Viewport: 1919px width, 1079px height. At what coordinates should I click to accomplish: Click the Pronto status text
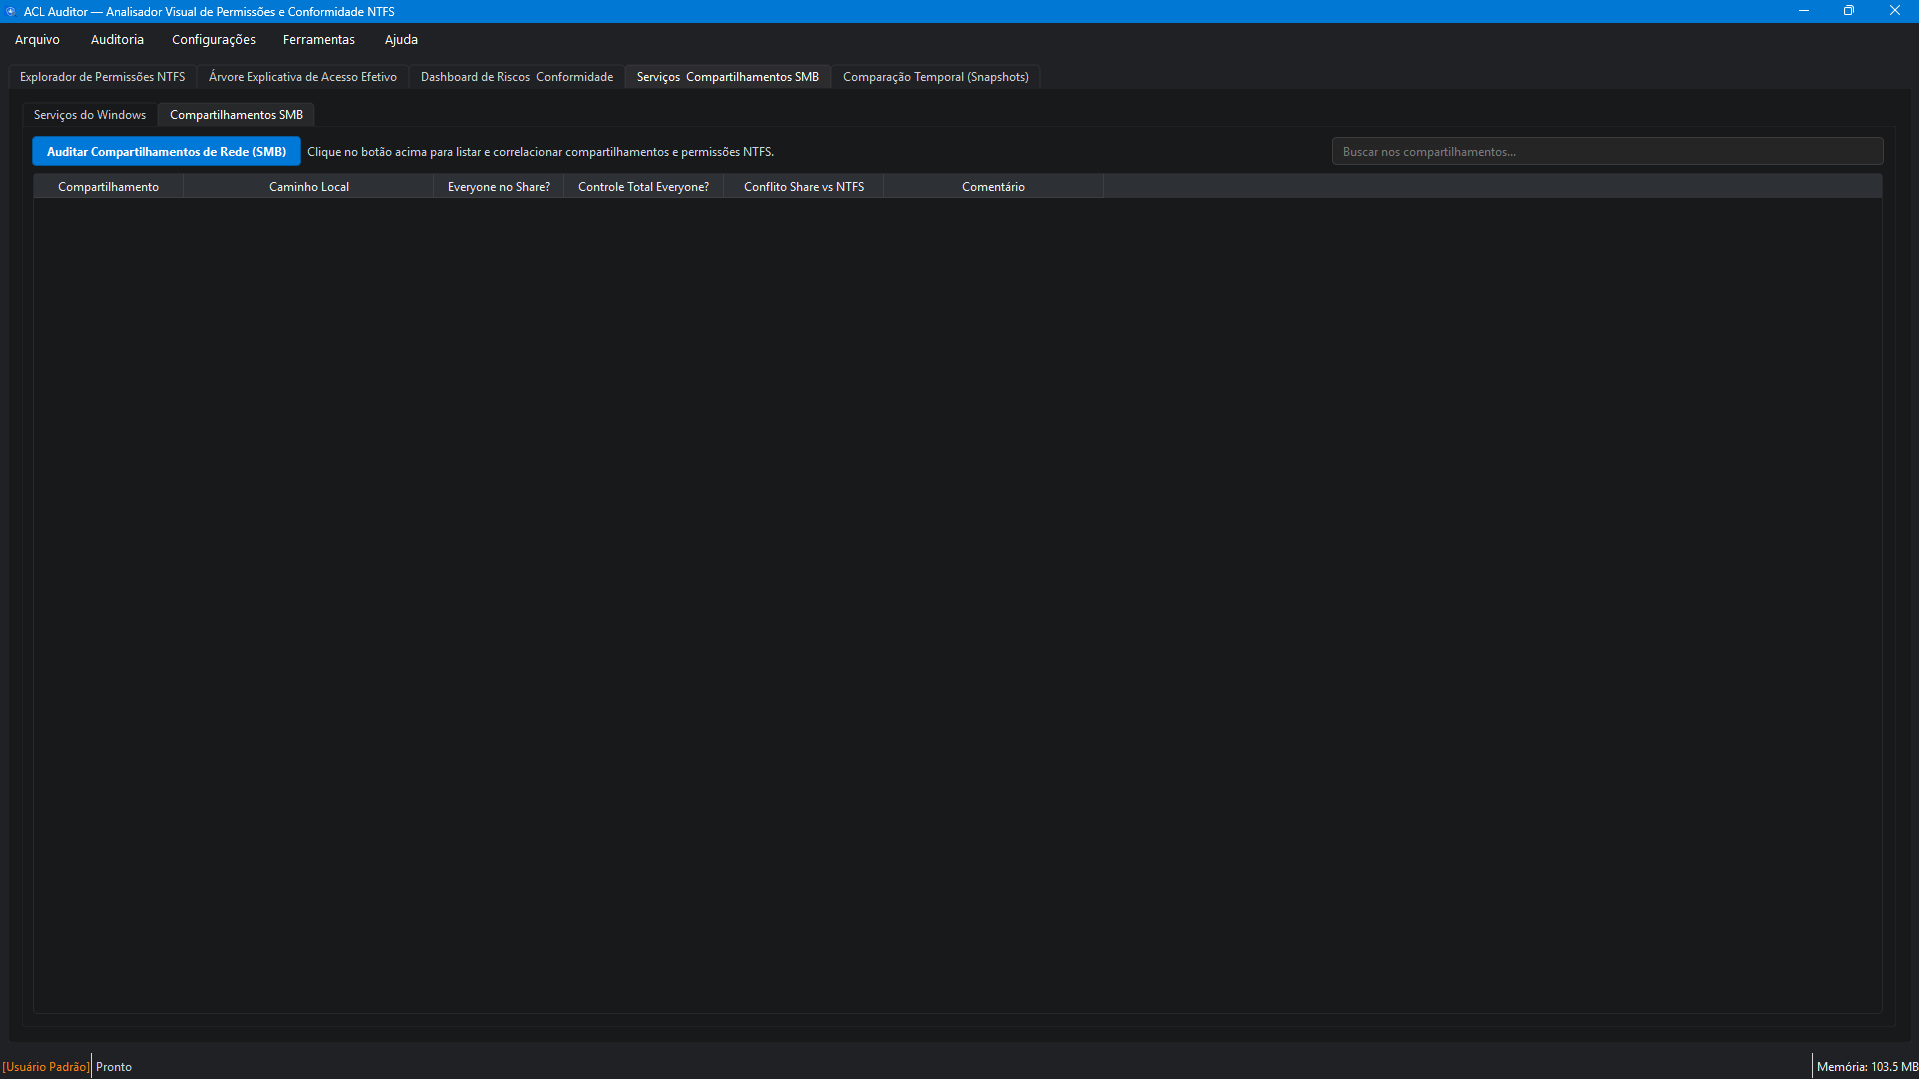coord(114,1067)
